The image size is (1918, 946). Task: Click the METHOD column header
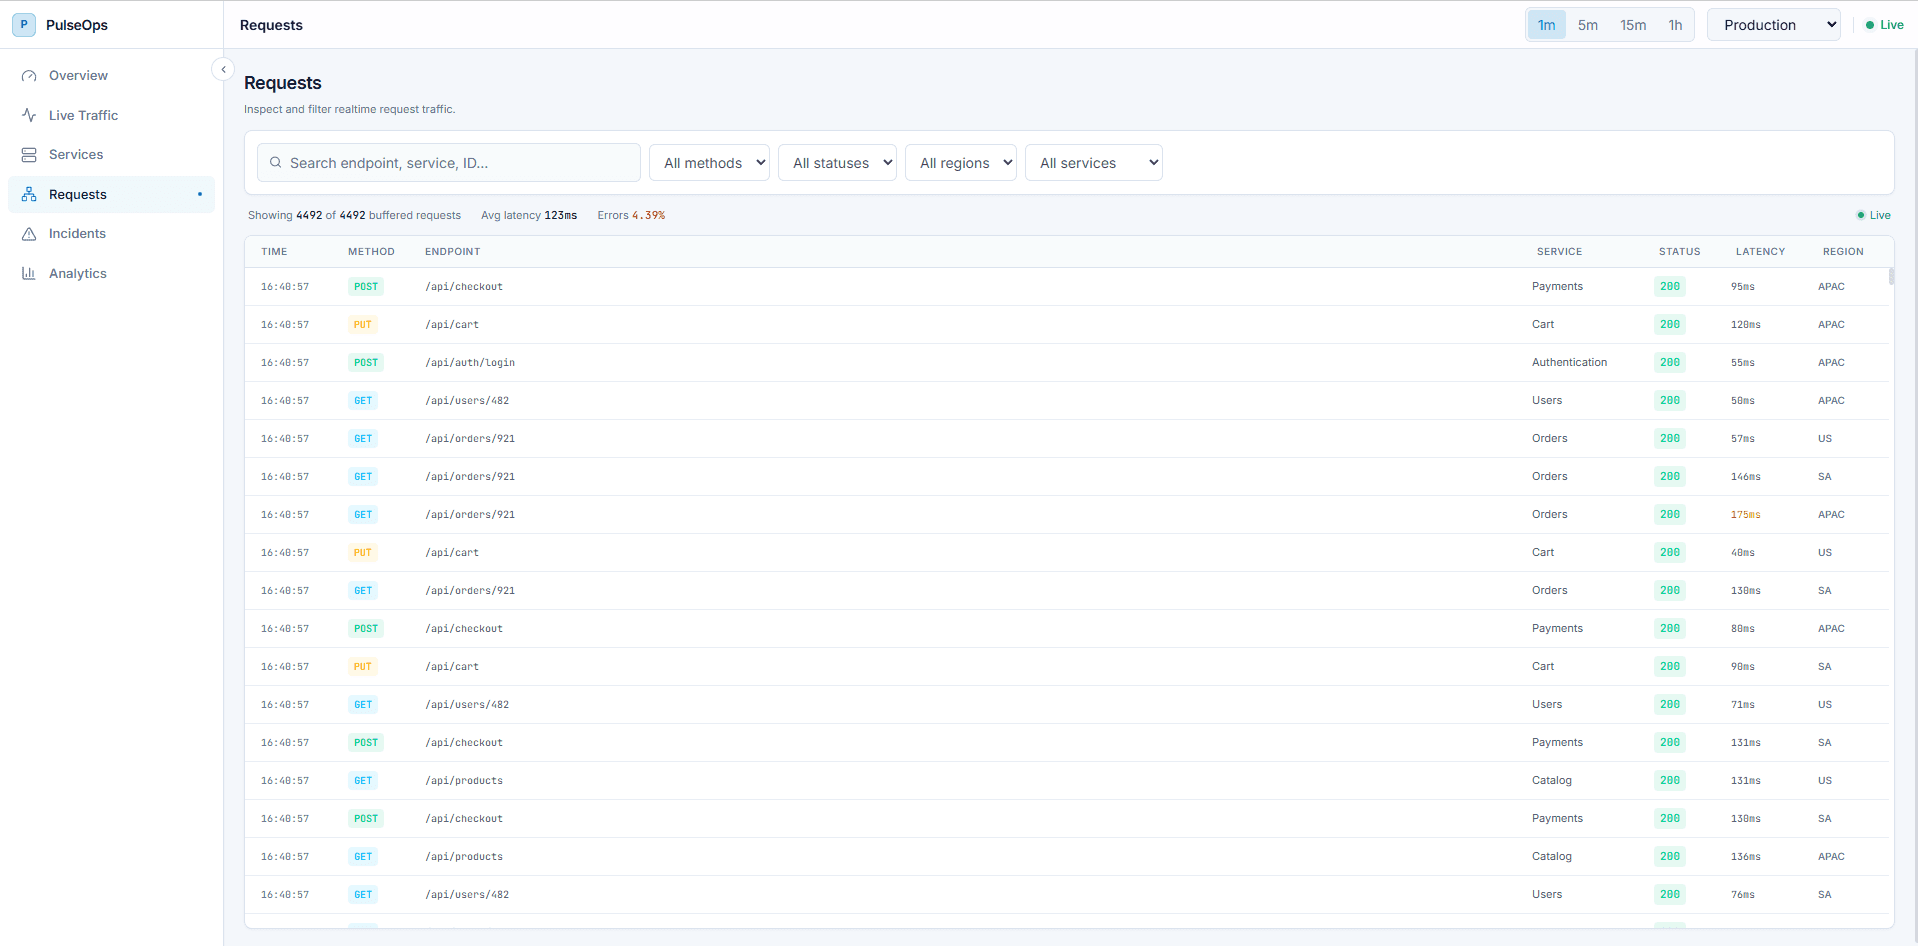point(371,252)
